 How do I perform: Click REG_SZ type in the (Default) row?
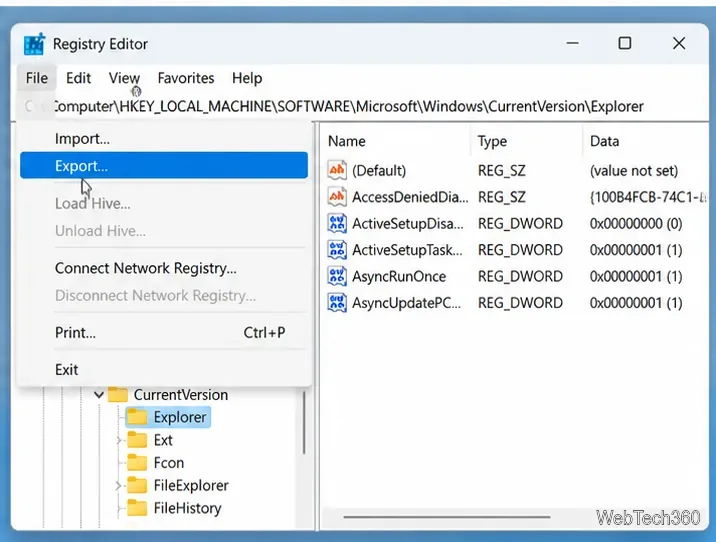point(501,170)
